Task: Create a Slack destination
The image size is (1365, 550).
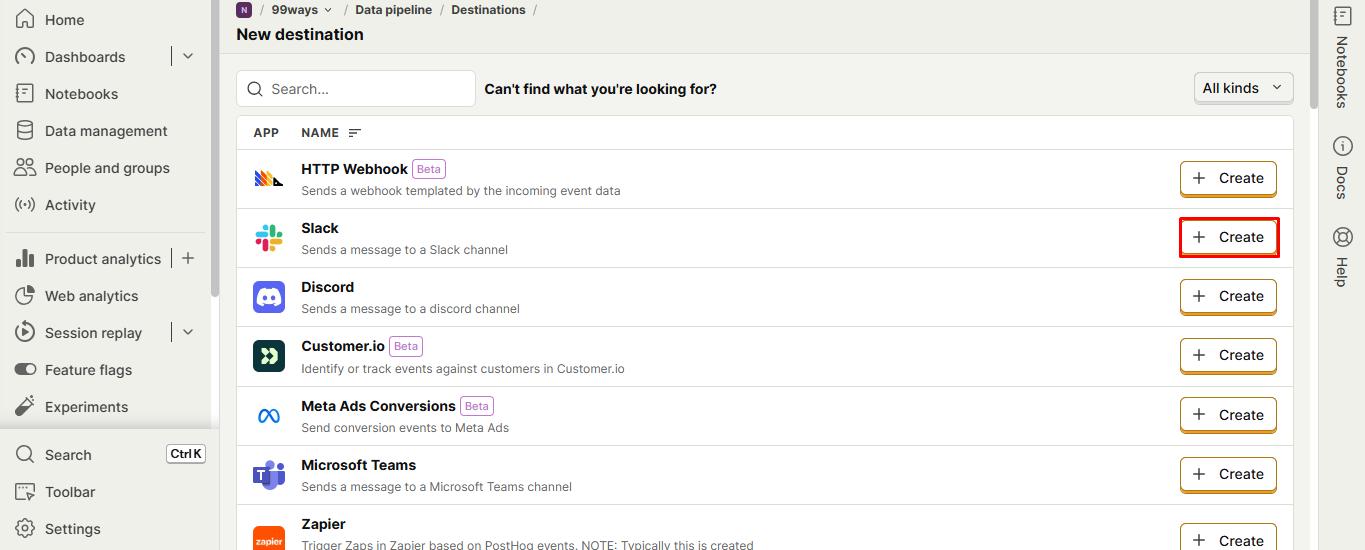Action: coord(1228,237)
